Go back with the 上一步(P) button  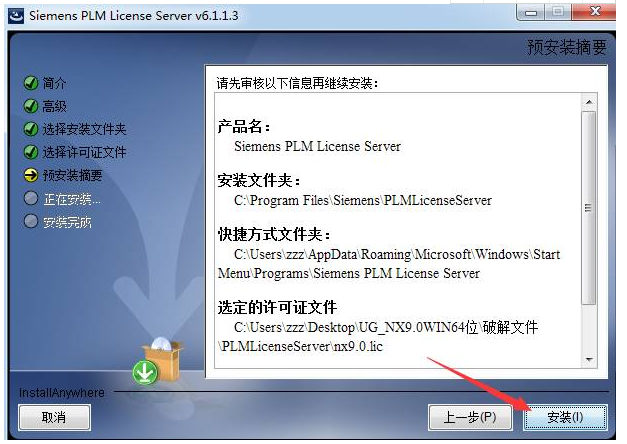pyautogui.click(x=470, y=417)
